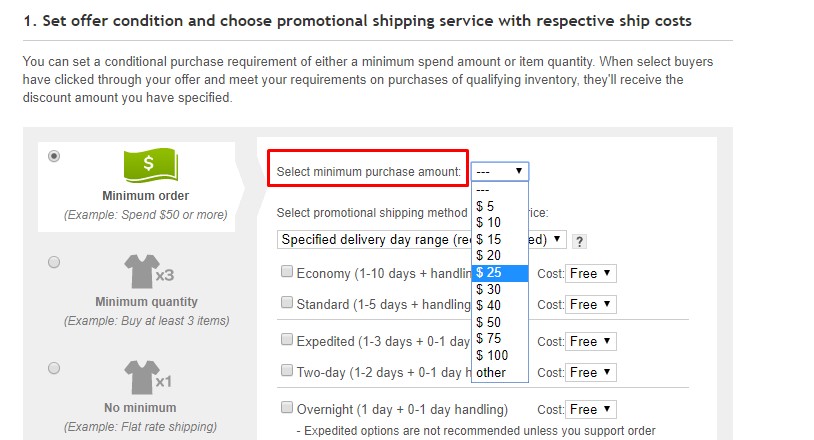
Task: Select the Minimum order radio button
Action: 54,155
